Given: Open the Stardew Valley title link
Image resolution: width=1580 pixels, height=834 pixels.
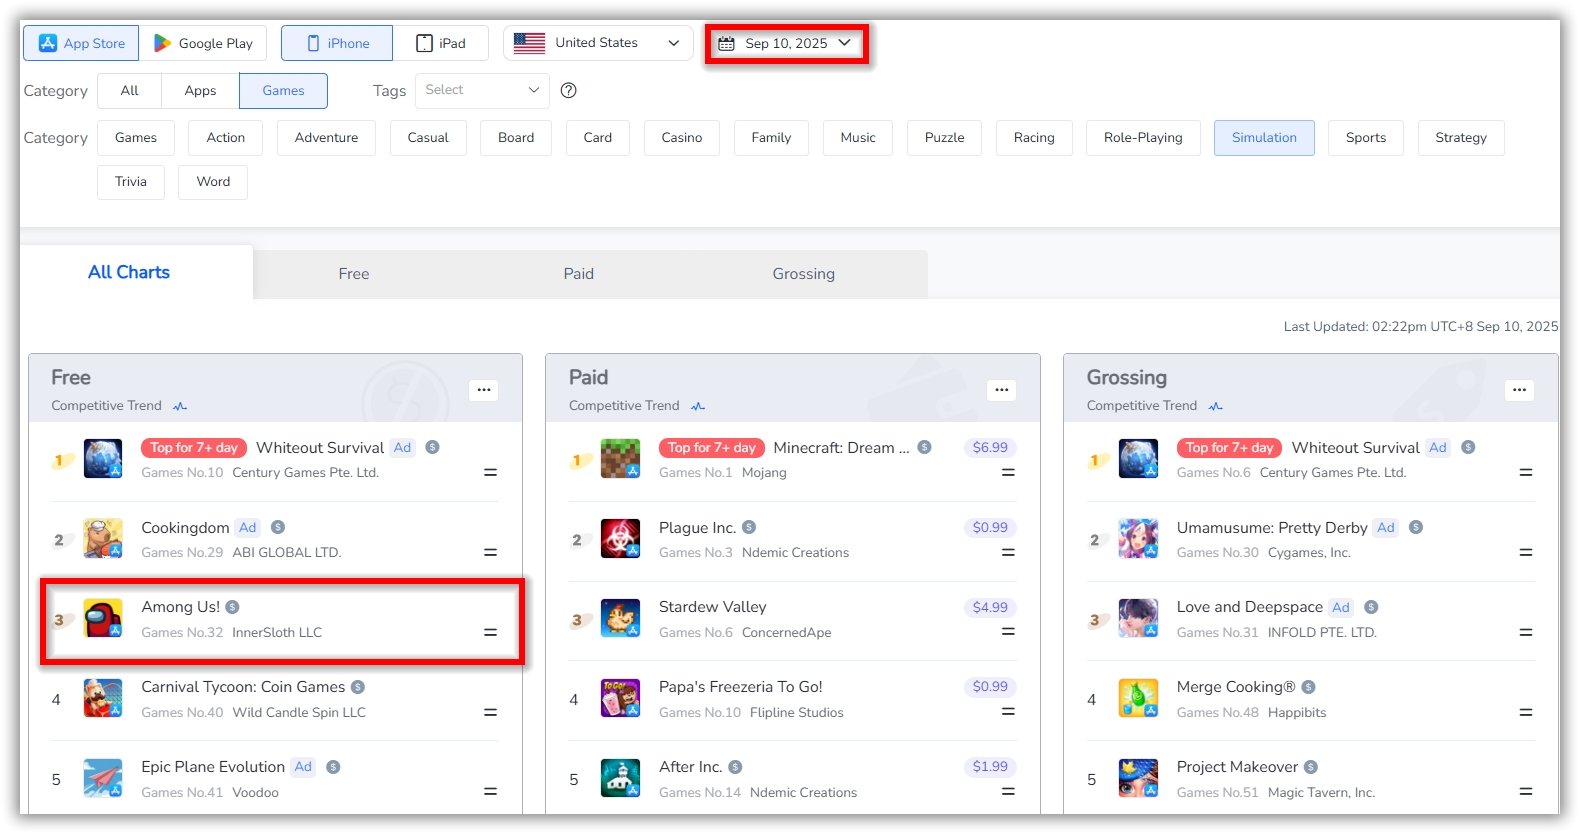Looking at the screenshot, I should coord(713,607).
